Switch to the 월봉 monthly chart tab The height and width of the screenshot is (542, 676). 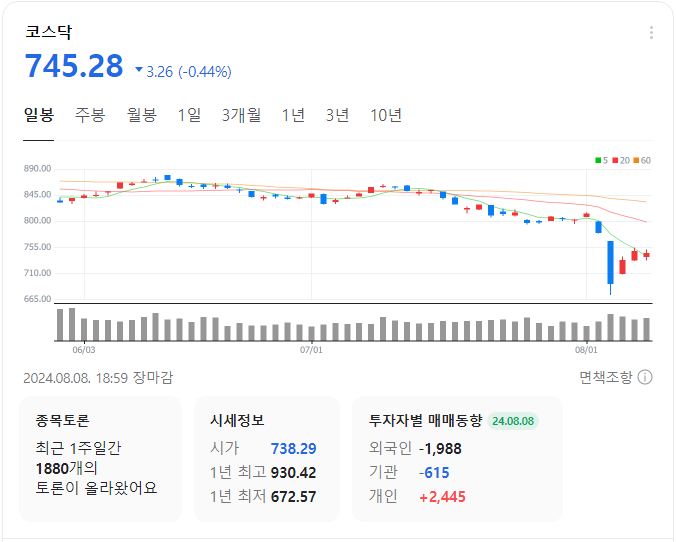coord(141,116)
